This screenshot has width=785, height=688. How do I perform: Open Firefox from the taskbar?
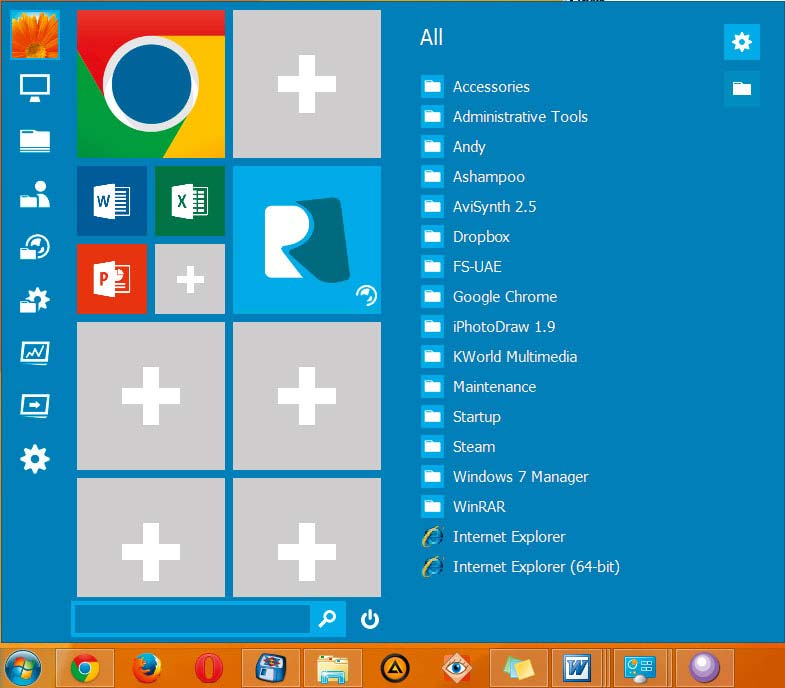point(147,667)
